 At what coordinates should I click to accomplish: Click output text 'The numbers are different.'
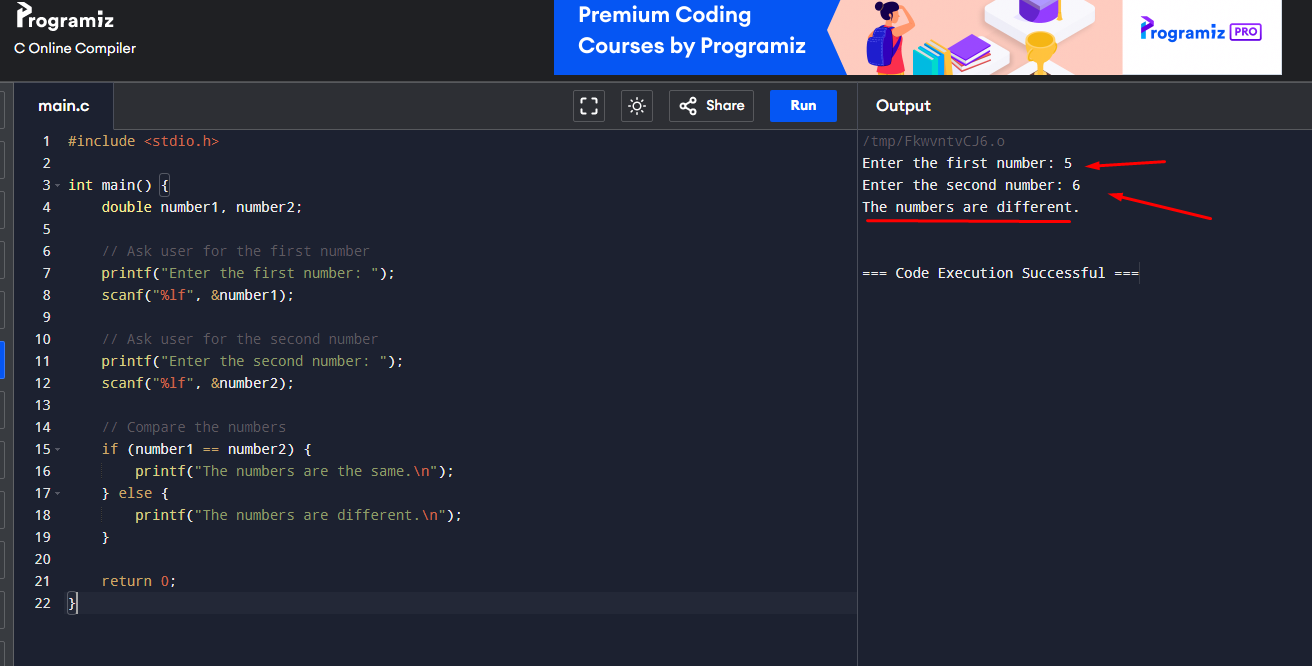pos(971,207)
